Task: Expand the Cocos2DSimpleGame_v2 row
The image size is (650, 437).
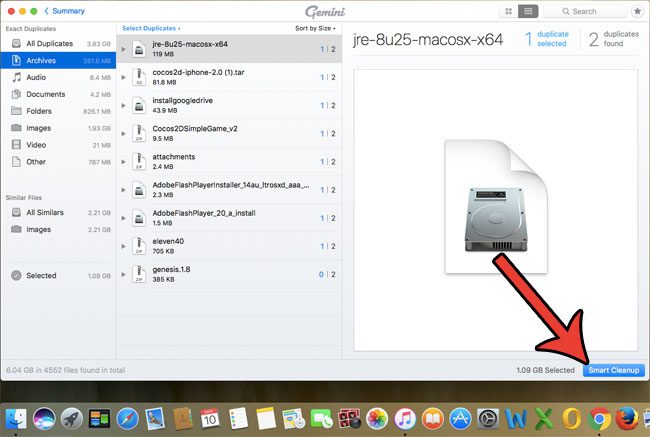Action: [124, 134]
